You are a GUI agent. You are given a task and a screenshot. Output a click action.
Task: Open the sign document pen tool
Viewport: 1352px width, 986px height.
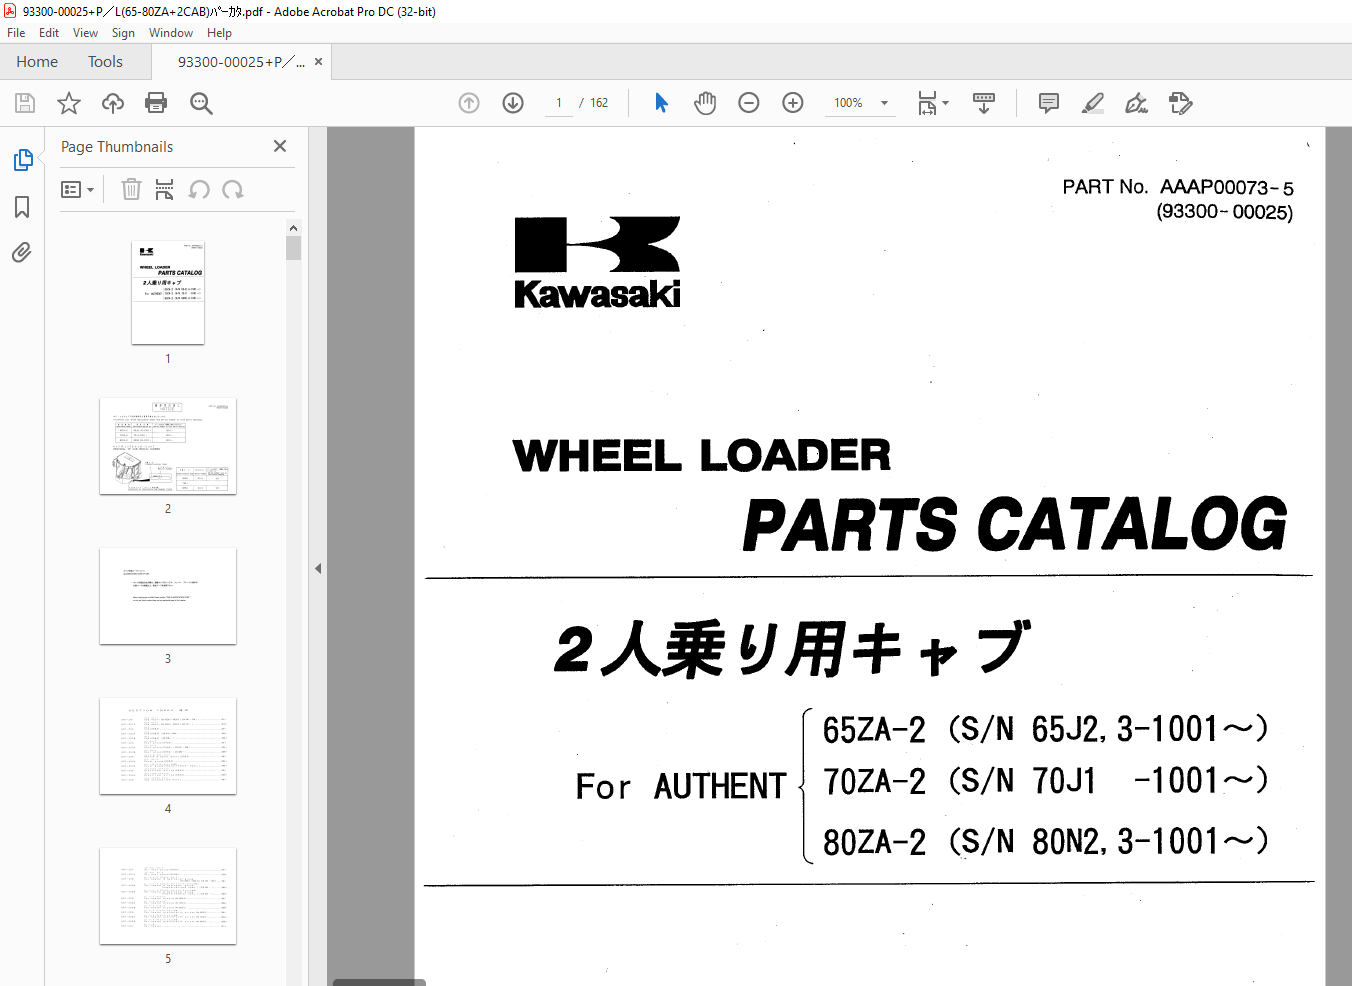pyautogui.click(x=1137, y=103)
